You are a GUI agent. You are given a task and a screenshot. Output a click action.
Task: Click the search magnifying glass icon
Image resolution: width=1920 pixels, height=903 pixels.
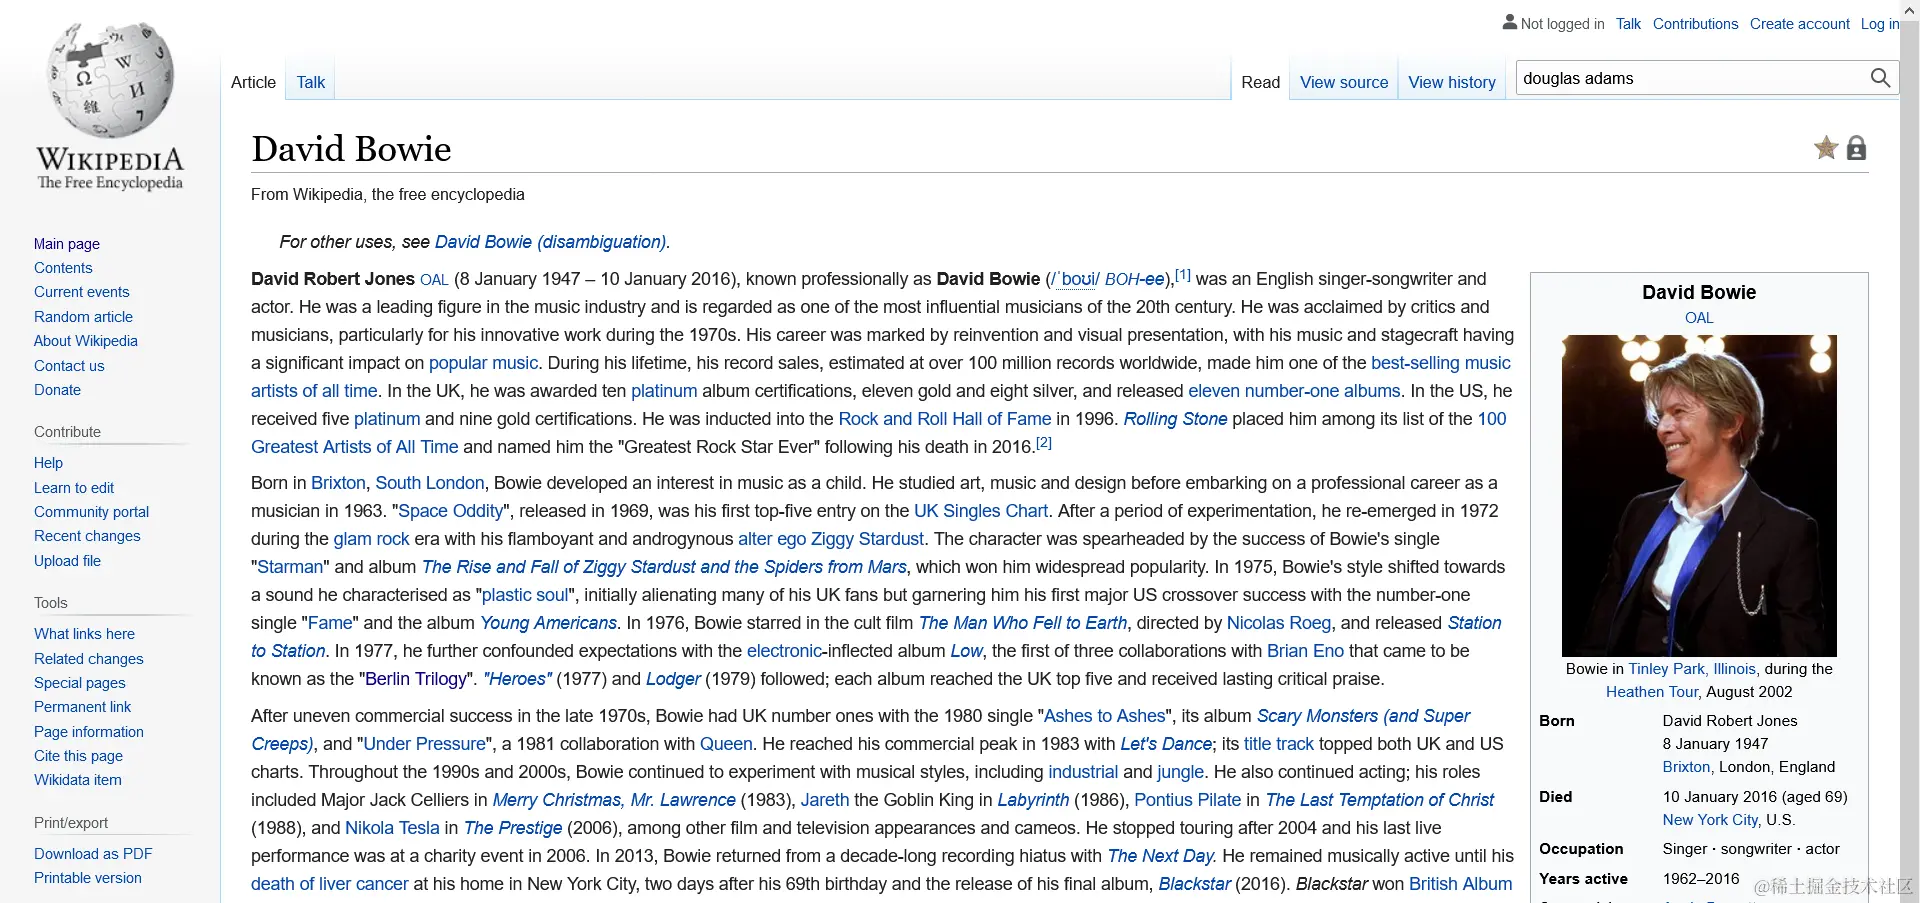tap(1880, 78)
